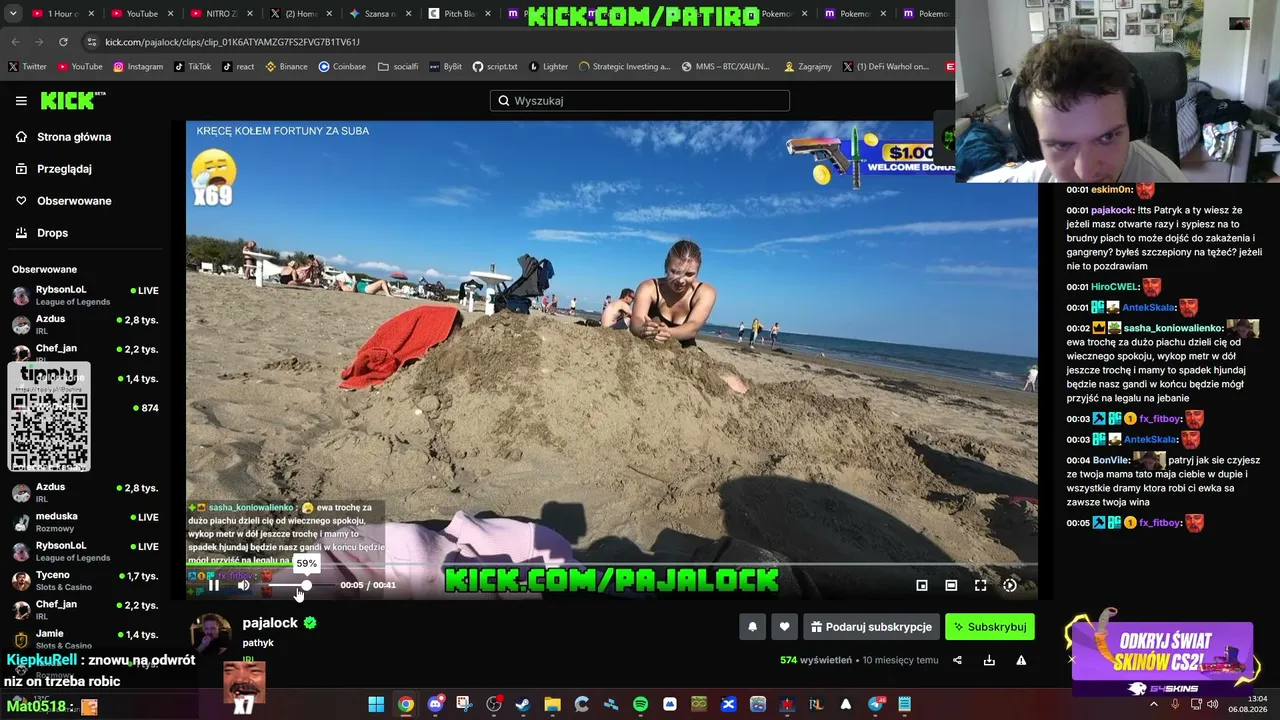Open Chrome from the taskbar
Image resolution: width=1280 pixels, height=720 pixels.
click(405, 705)
